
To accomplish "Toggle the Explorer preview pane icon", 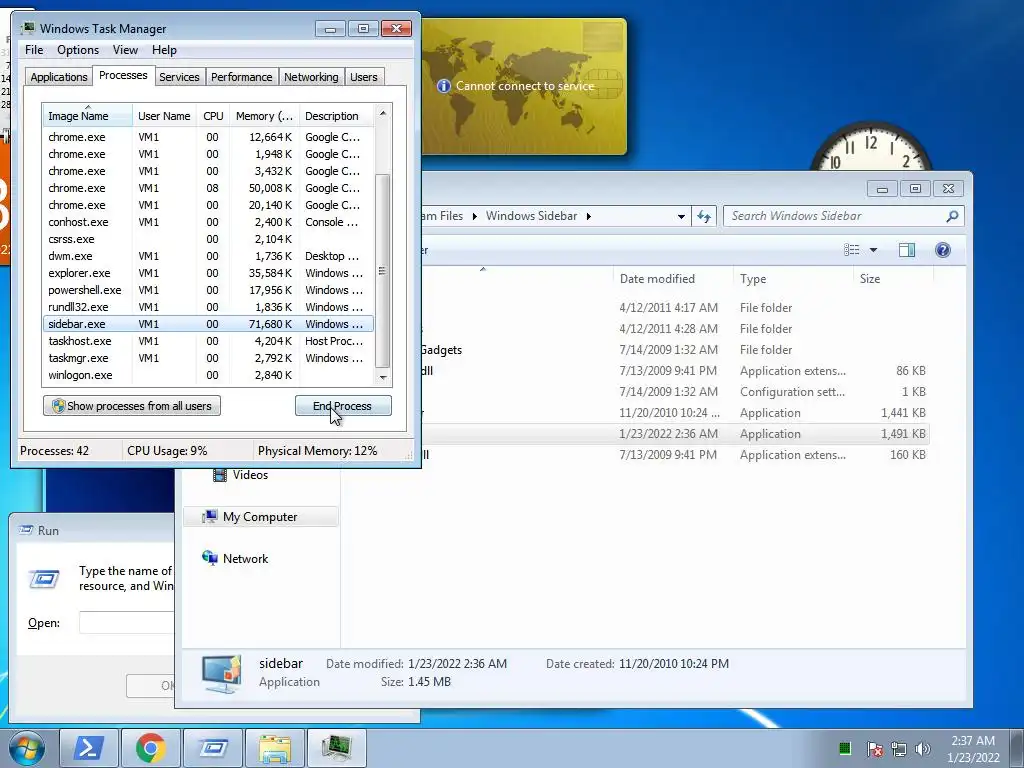I will [906, 250].
